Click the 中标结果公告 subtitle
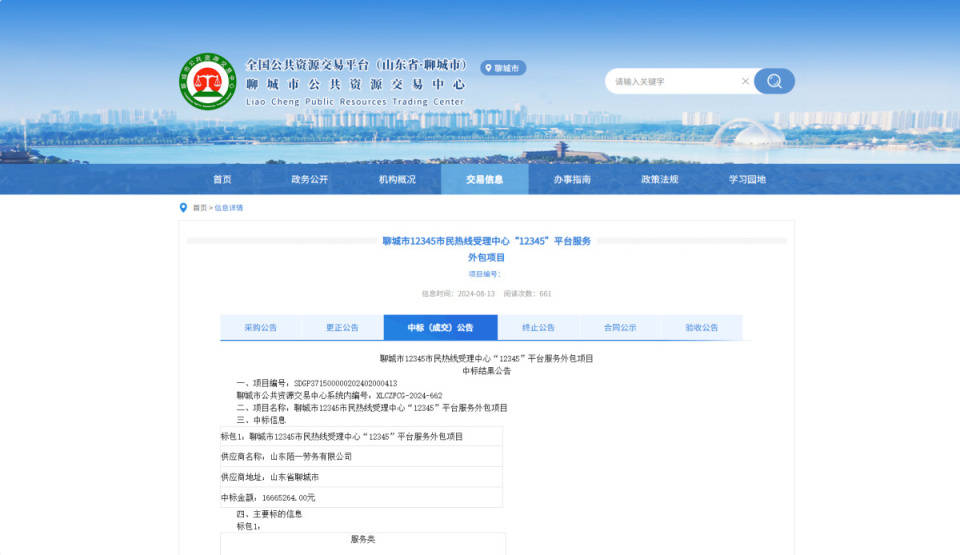This screenshot has width=960, height=555. (x=487, y=371)
